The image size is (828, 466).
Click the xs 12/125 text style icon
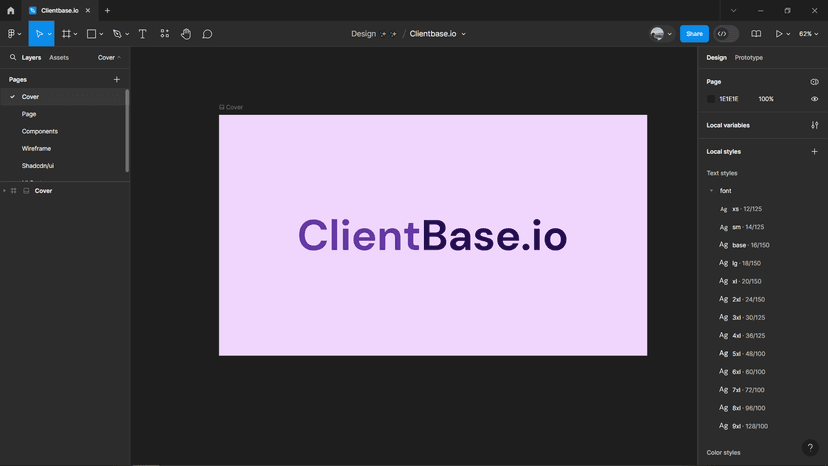(x=723, y=209)
